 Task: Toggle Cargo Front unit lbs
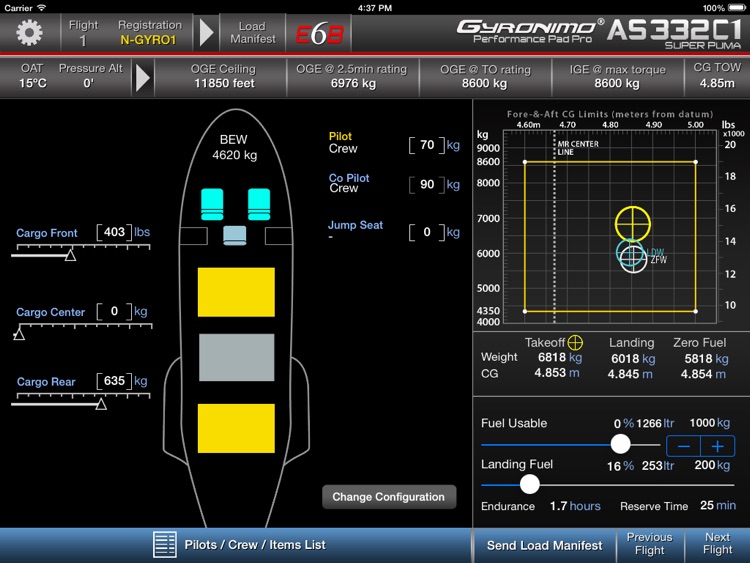pyautogui.click(x=142, y=232)
